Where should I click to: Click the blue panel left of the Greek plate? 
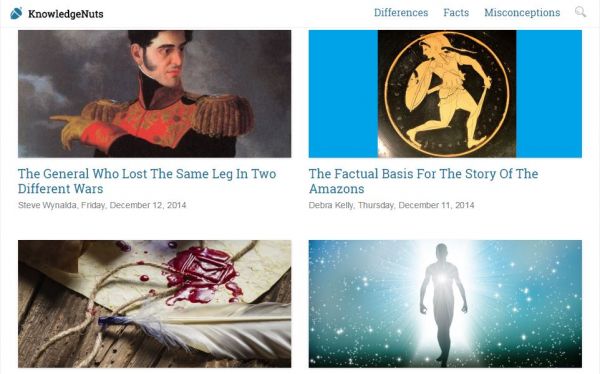pos(343,94)
